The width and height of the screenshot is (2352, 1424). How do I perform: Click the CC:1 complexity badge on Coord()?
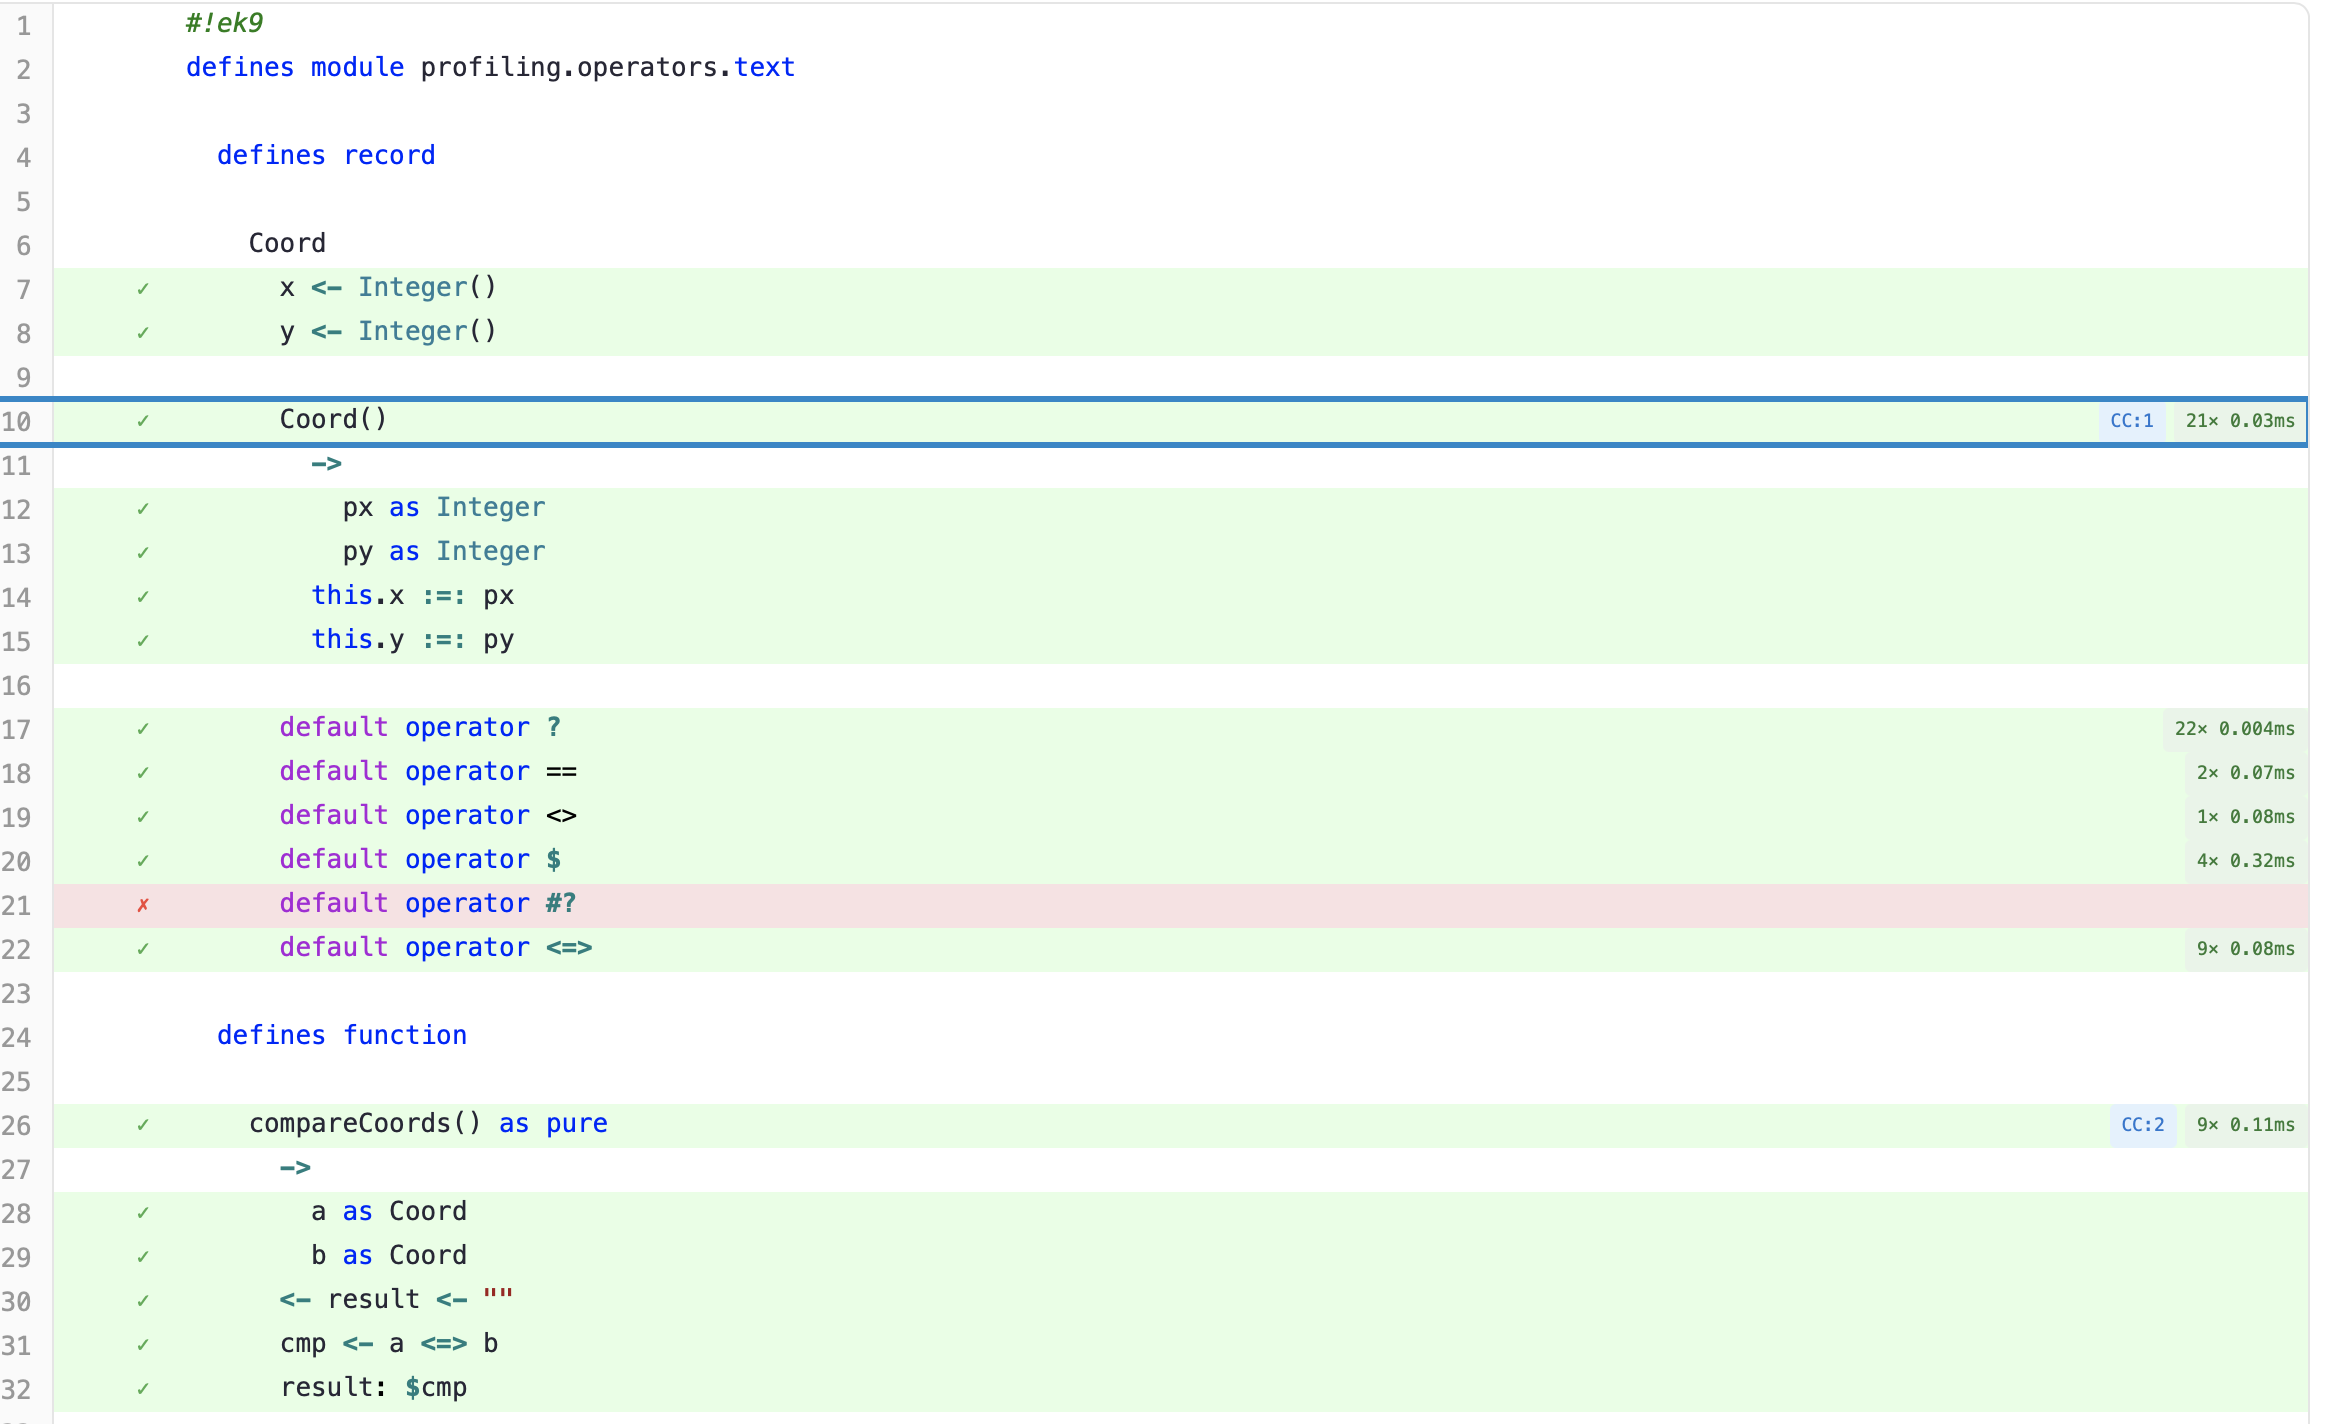point(2133,420)
